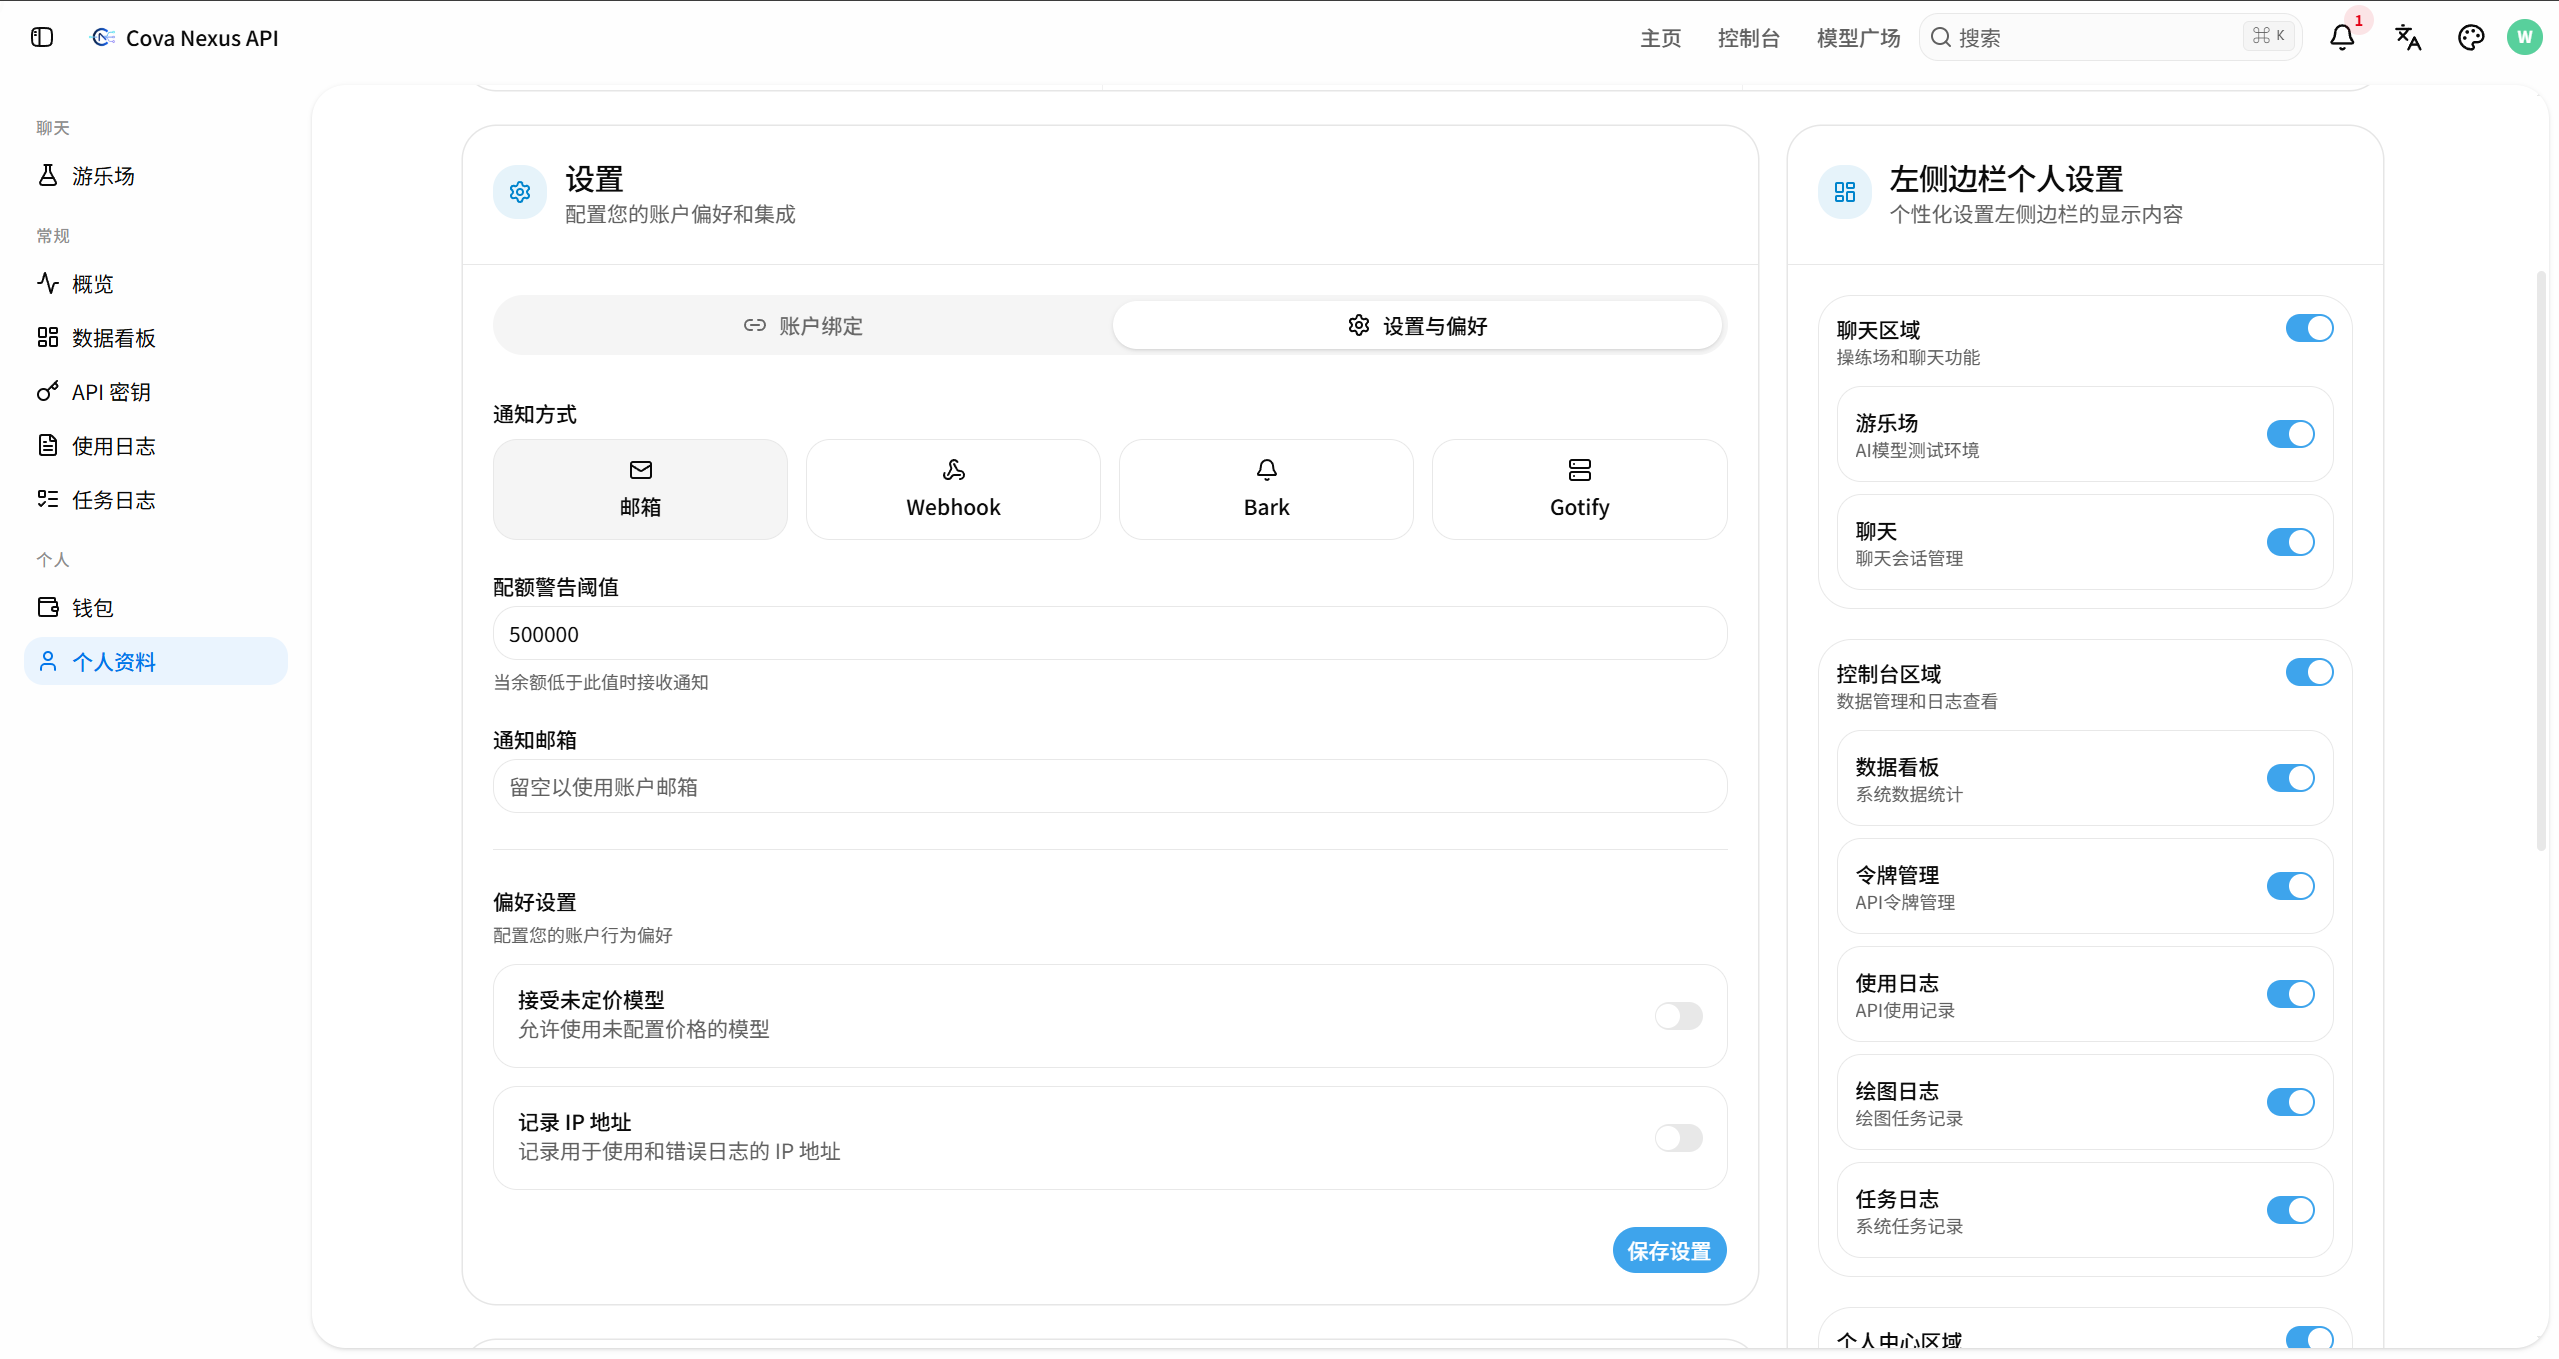The height and width of the screenshot is (1359, 2559).
Task: Click the link icon on 账户绑定 tab
Action: pos(755,325)
